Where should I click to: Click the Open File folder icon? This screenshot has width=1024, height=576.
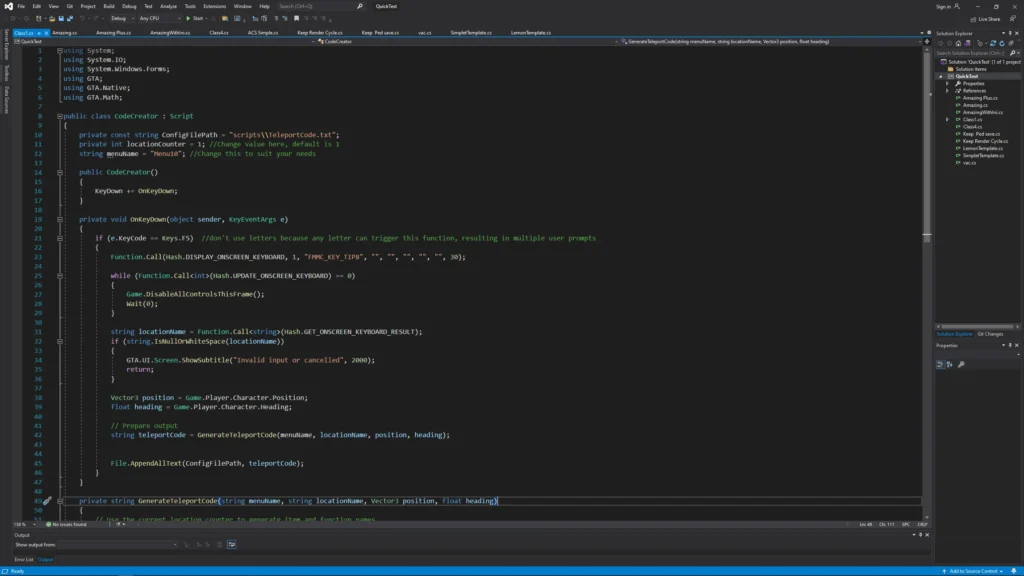[x=52, y=18]
